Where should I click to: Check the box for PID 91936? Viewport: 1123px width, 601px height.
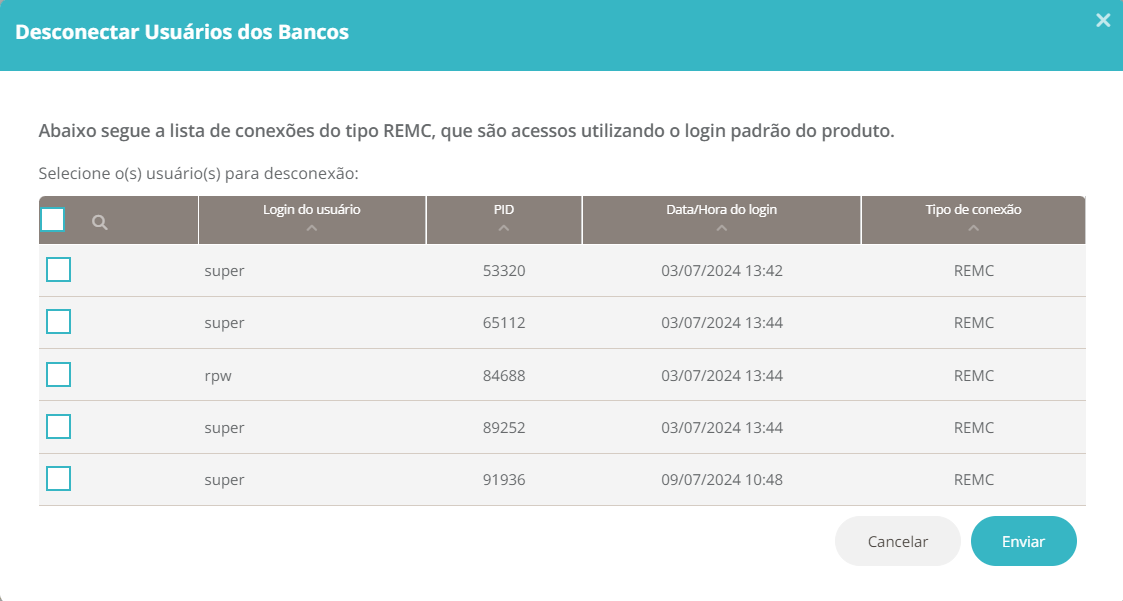pyautogui.click(x=59, y=479)
